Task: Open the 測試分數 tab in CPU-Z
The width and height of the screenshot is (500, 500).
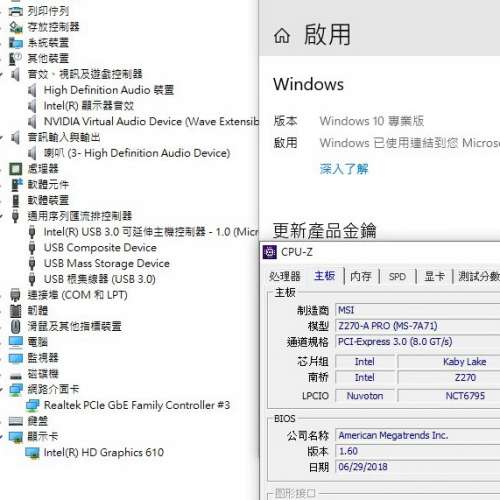Action: pyautogui.click(x=479, y=276)
